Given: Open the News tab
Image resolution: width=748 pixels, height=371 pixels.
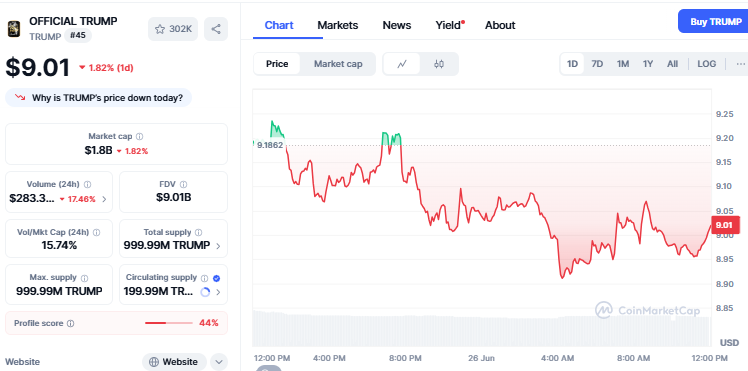Looking at the screenshot, I should tap(397, 25).
